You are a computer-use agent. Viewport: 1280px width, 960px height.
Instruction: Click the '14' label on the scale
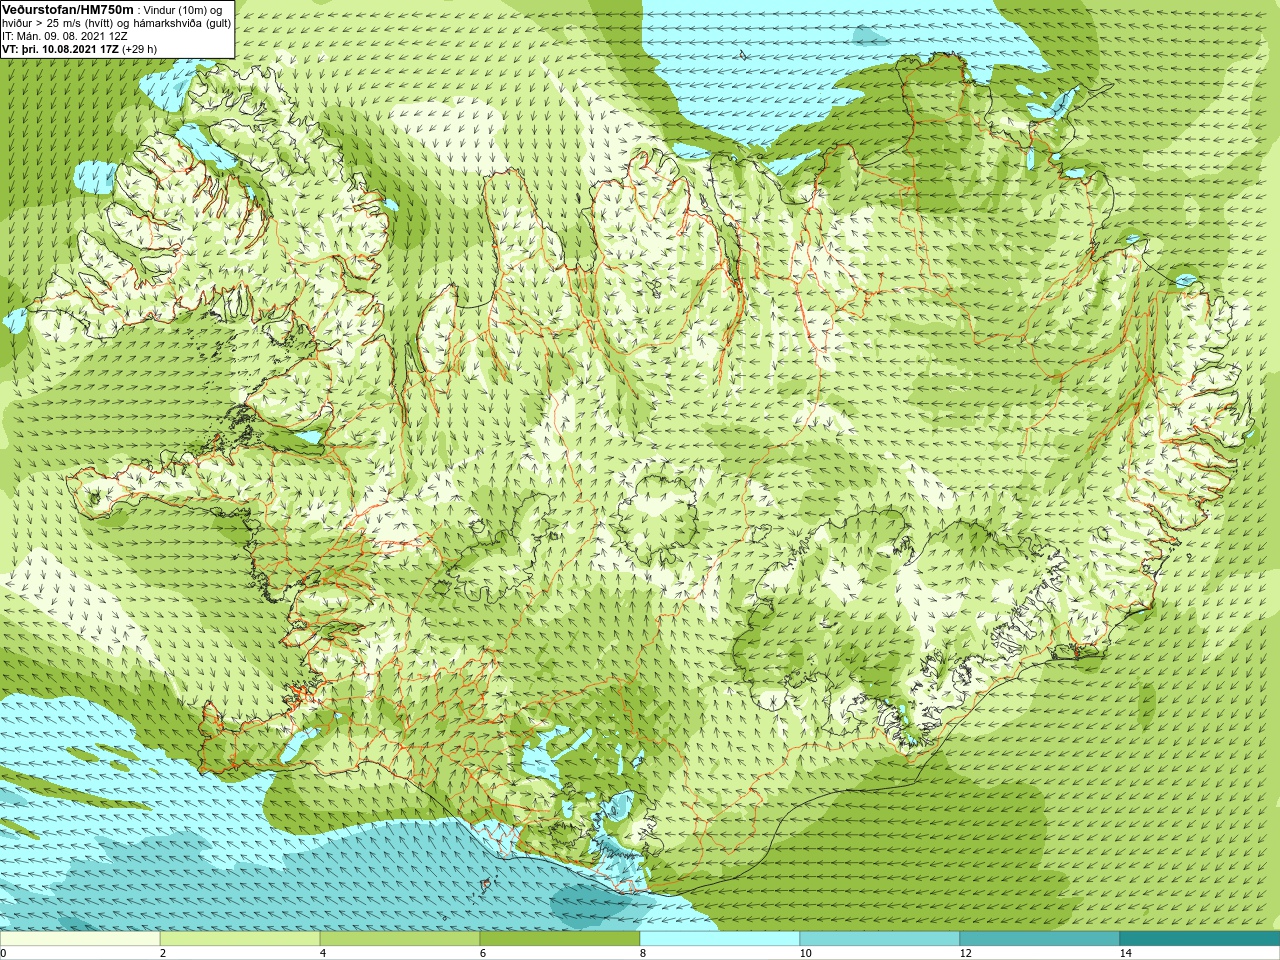click(1125, 953)
